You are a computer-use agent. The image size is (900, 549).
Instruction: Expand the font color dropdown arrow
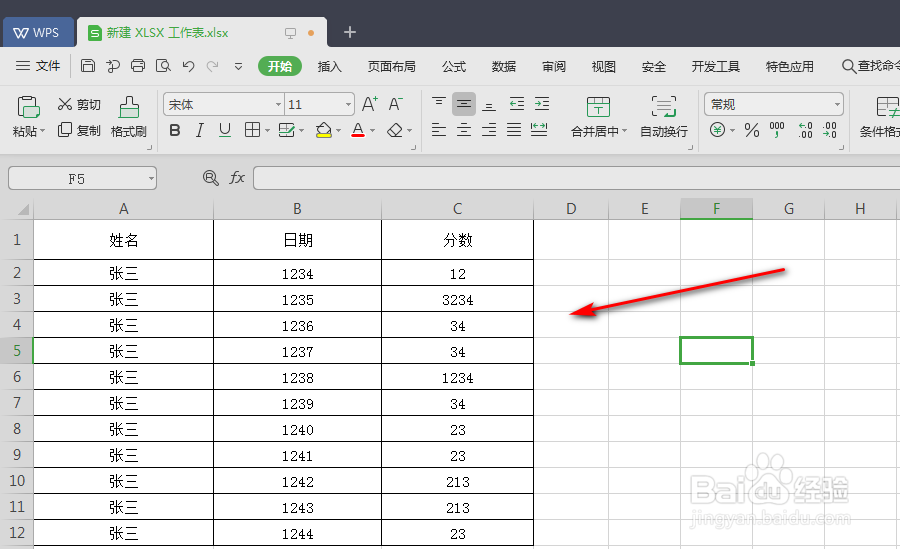373,131
